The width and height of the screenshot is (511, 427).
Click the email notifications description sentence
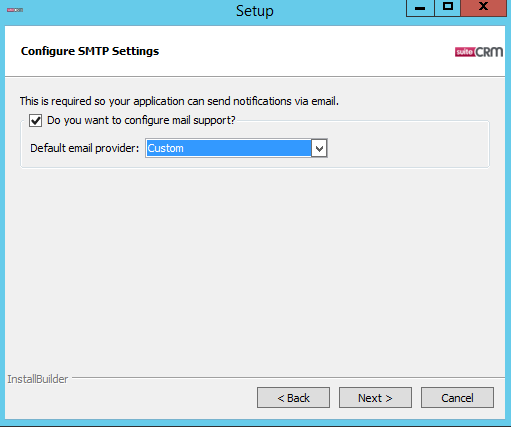click(x=179, y=101)
